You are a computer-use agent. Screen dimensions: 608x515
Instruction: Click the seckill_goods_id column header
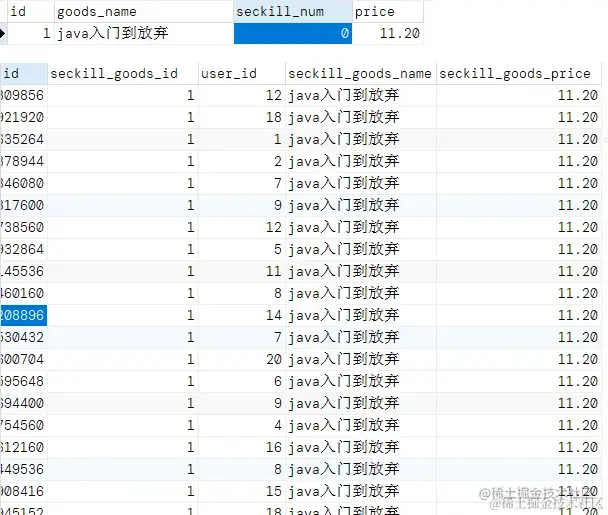pyautogui.click(x=123, y=74)
